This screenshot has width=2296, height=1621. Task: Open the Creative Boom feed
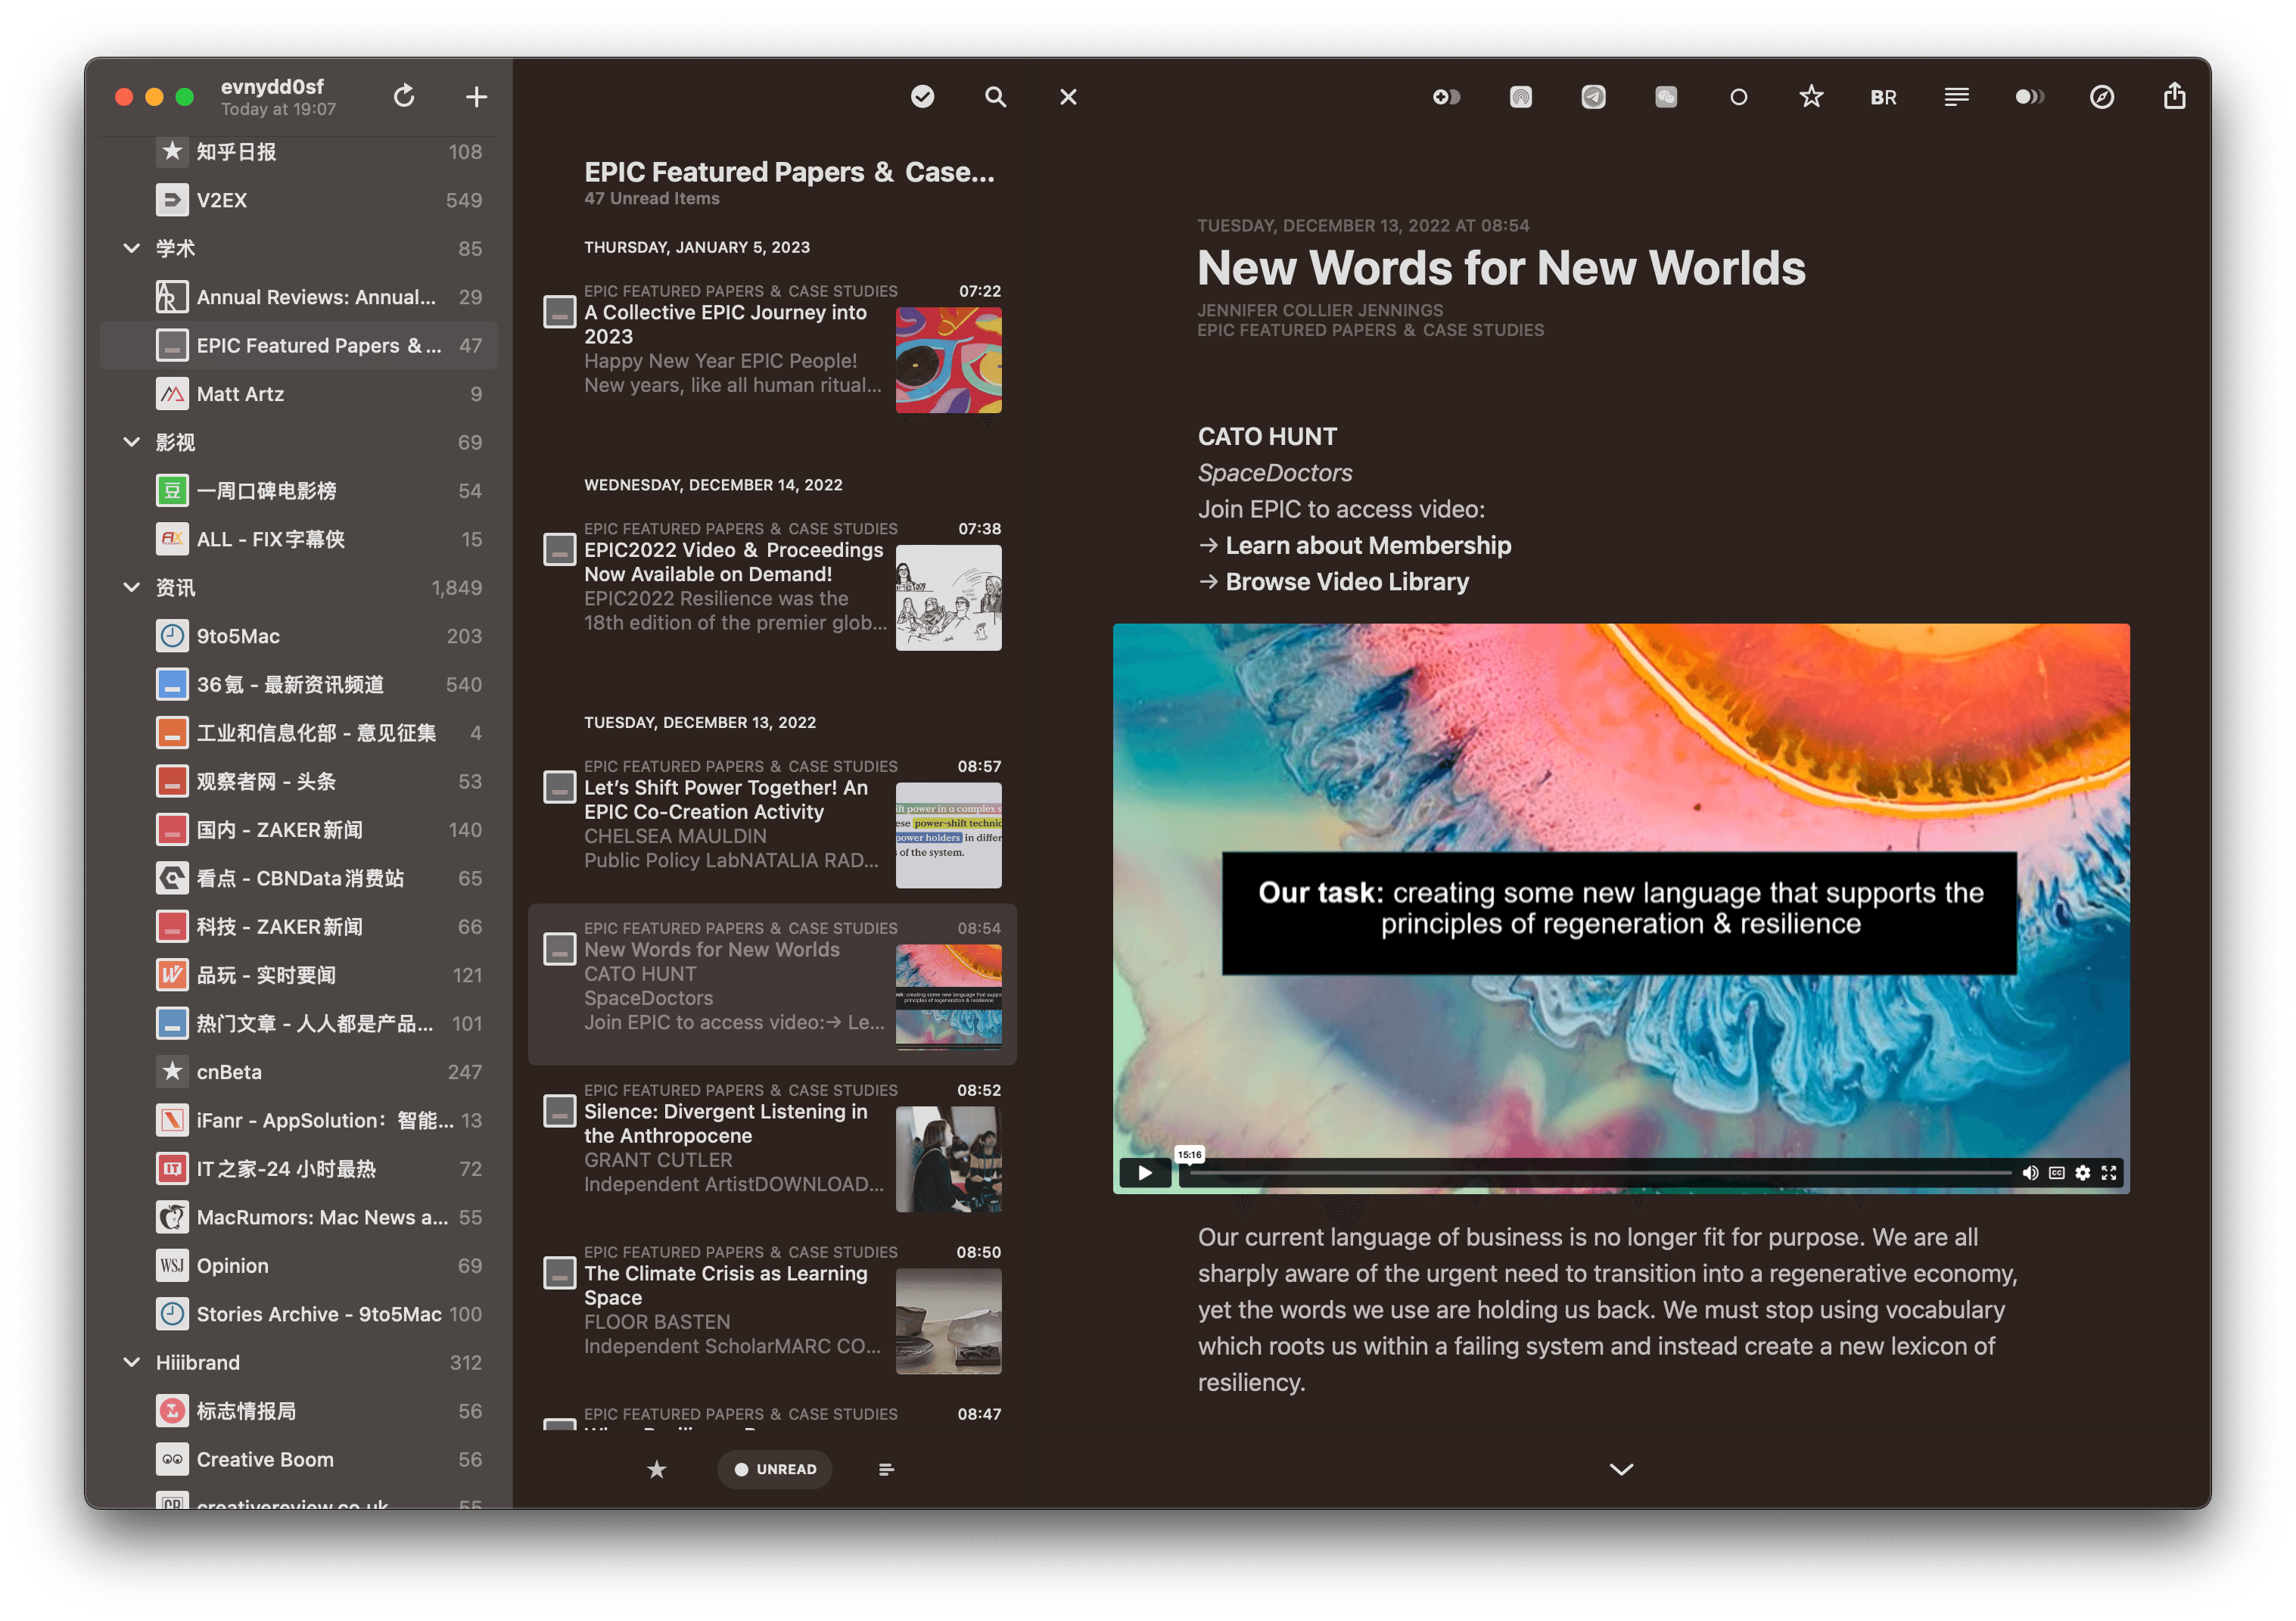[298, 1459]
